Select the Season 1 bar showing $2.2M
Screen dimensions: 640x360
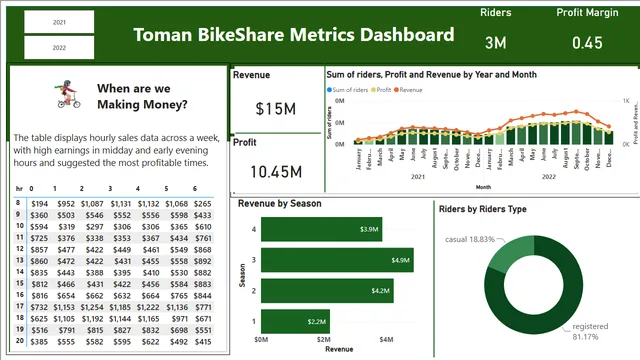(x=296, y=322)
